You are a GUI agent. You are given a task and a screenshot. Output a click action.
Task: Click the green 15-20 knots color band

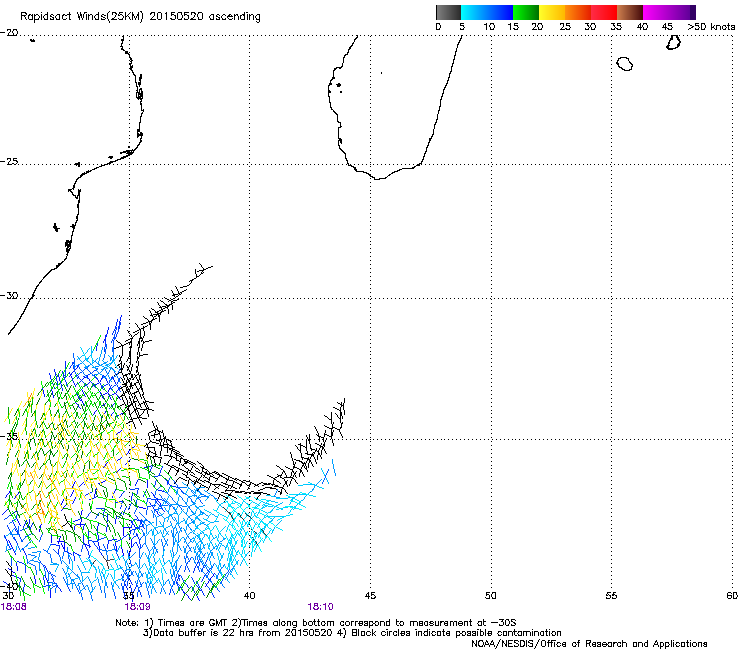[526, 12]
